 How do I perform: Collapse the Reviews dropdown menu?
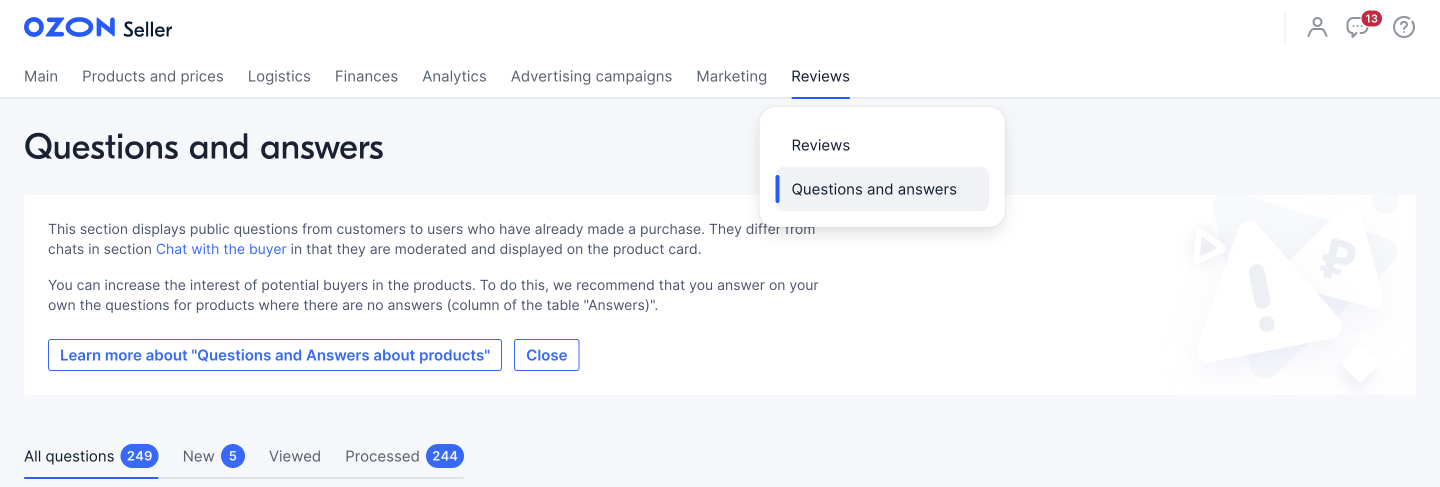(820, 76)
